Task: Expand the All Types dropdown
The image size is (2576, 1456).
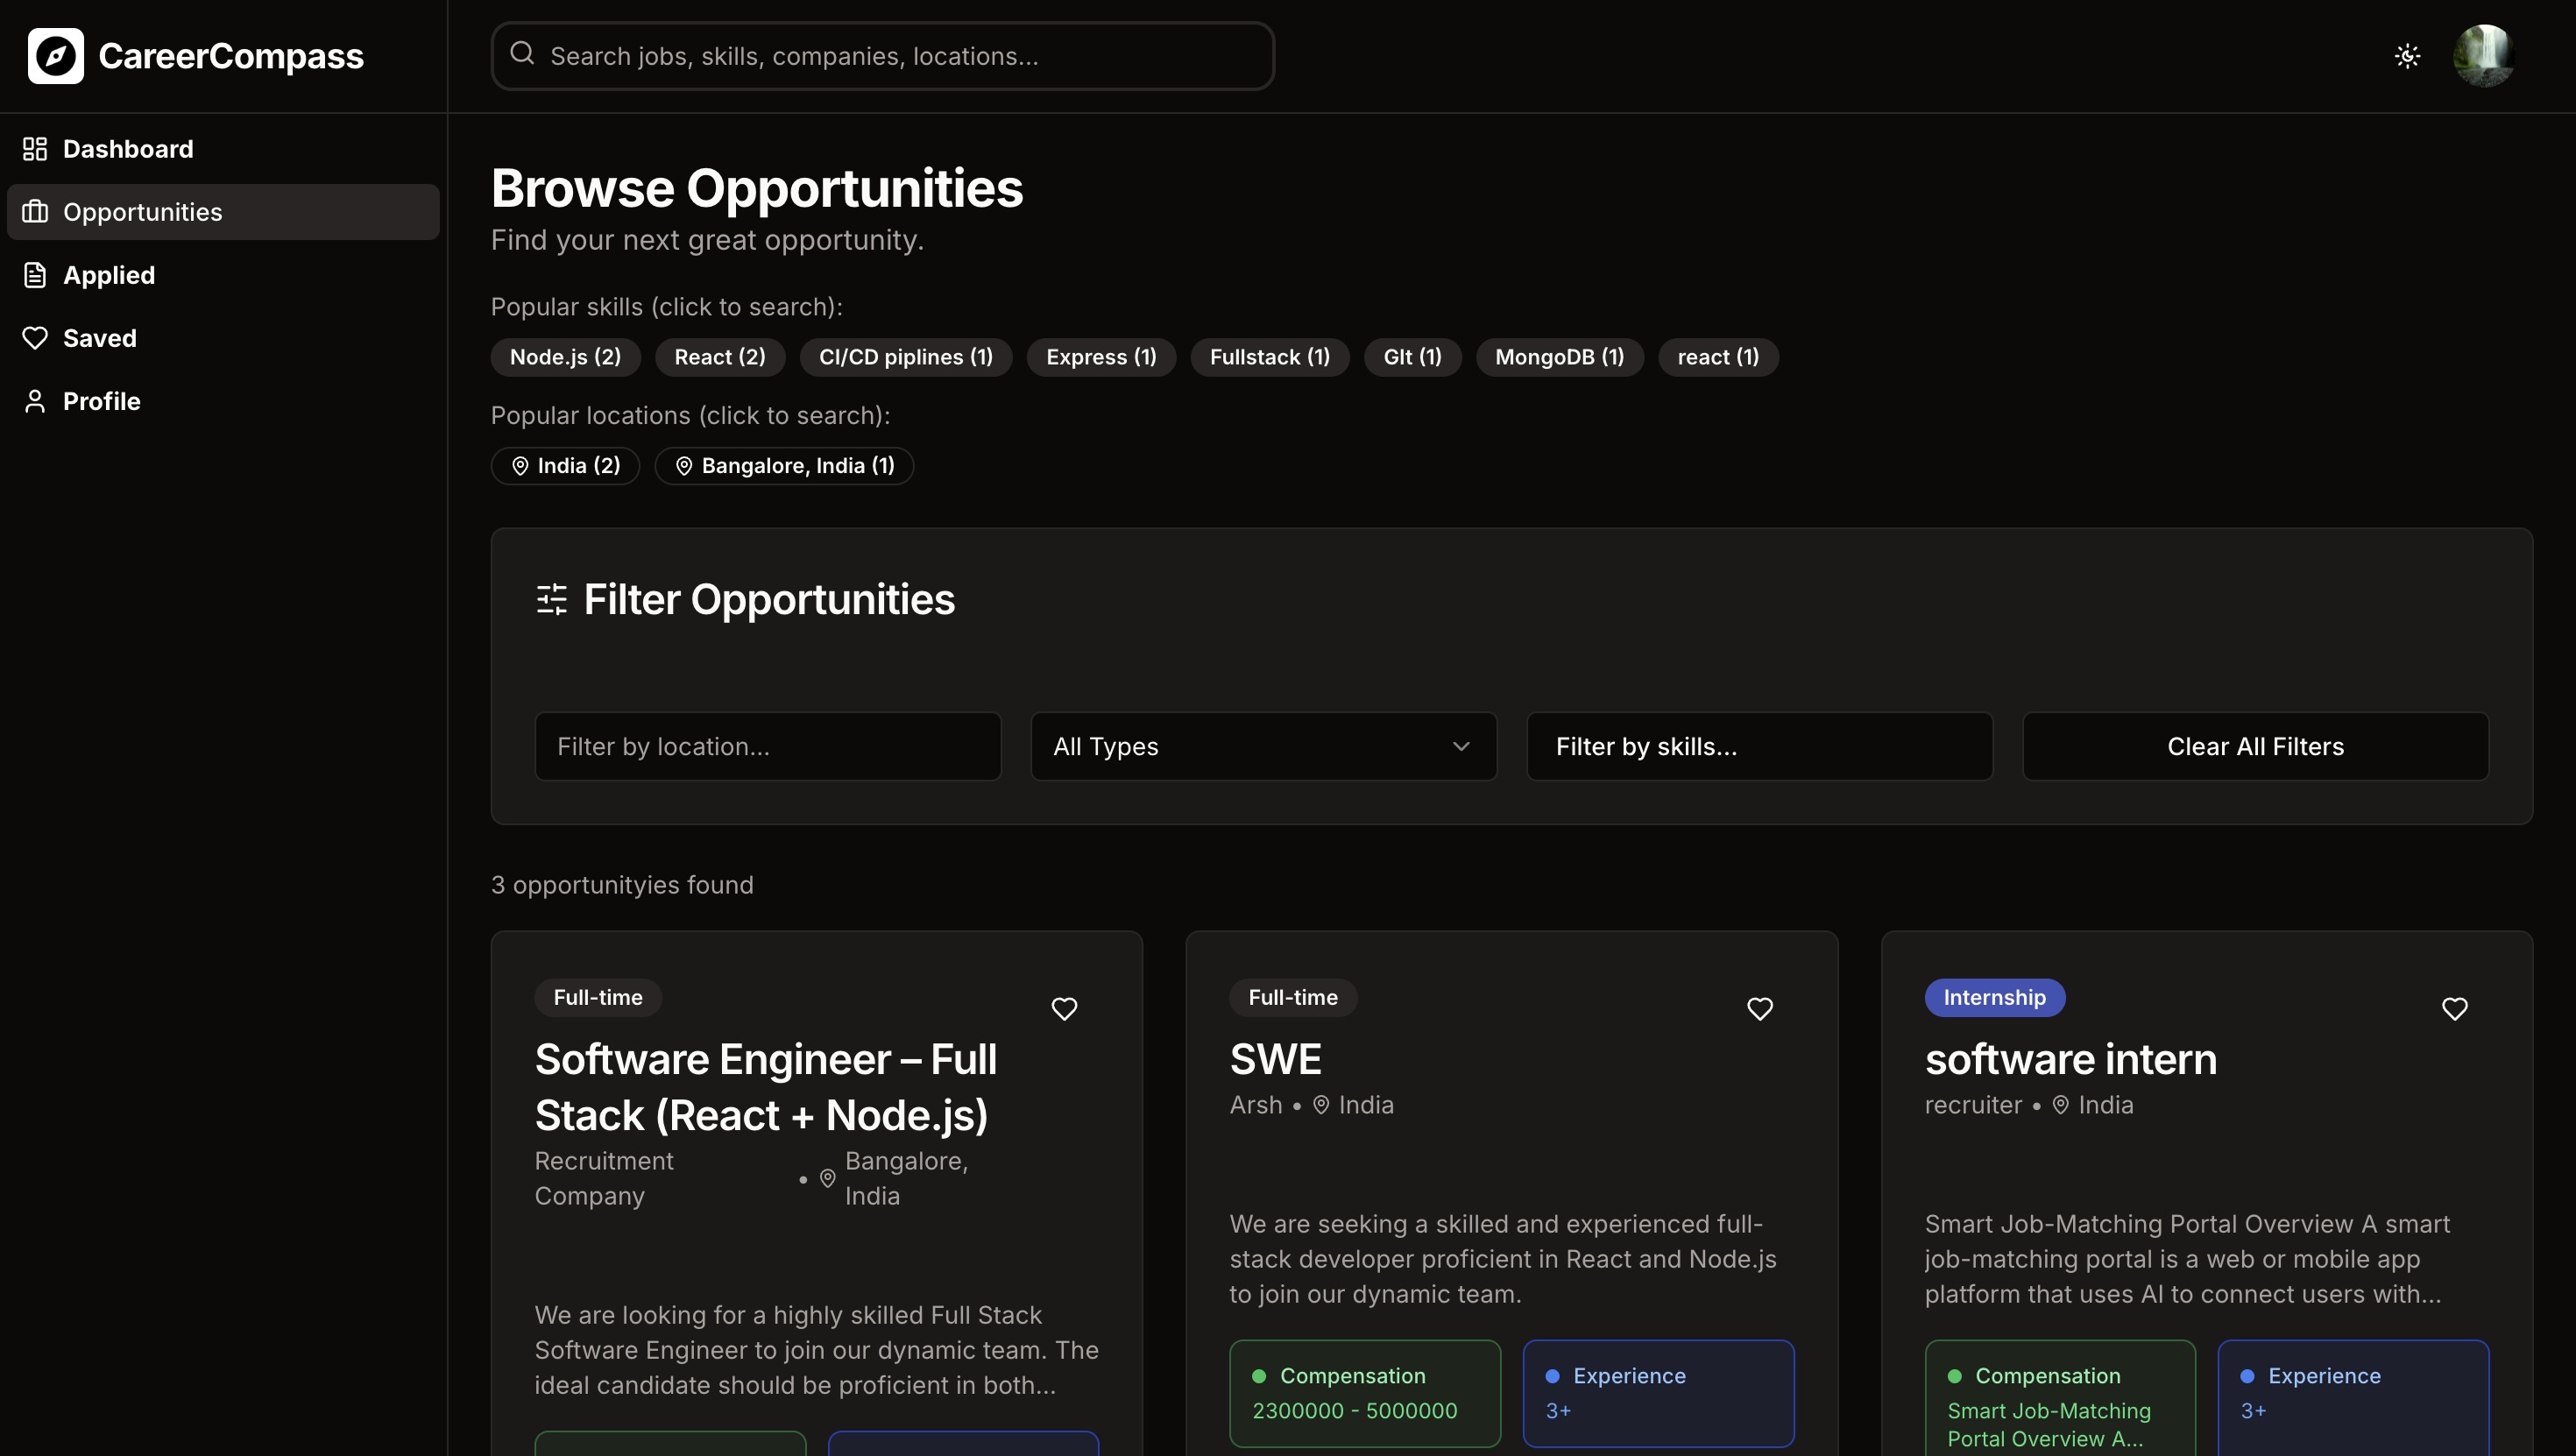Action: (1263, 746)
